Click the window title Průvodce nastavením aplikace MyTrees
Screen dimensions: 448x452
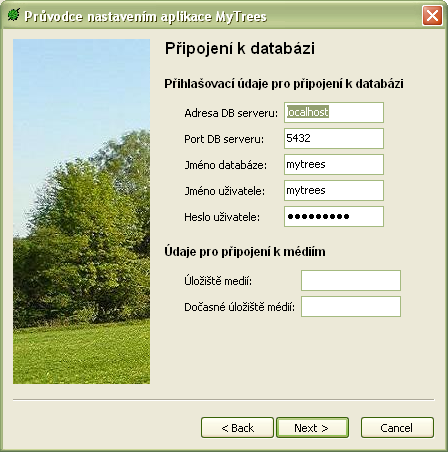click(x=146, y=16)
